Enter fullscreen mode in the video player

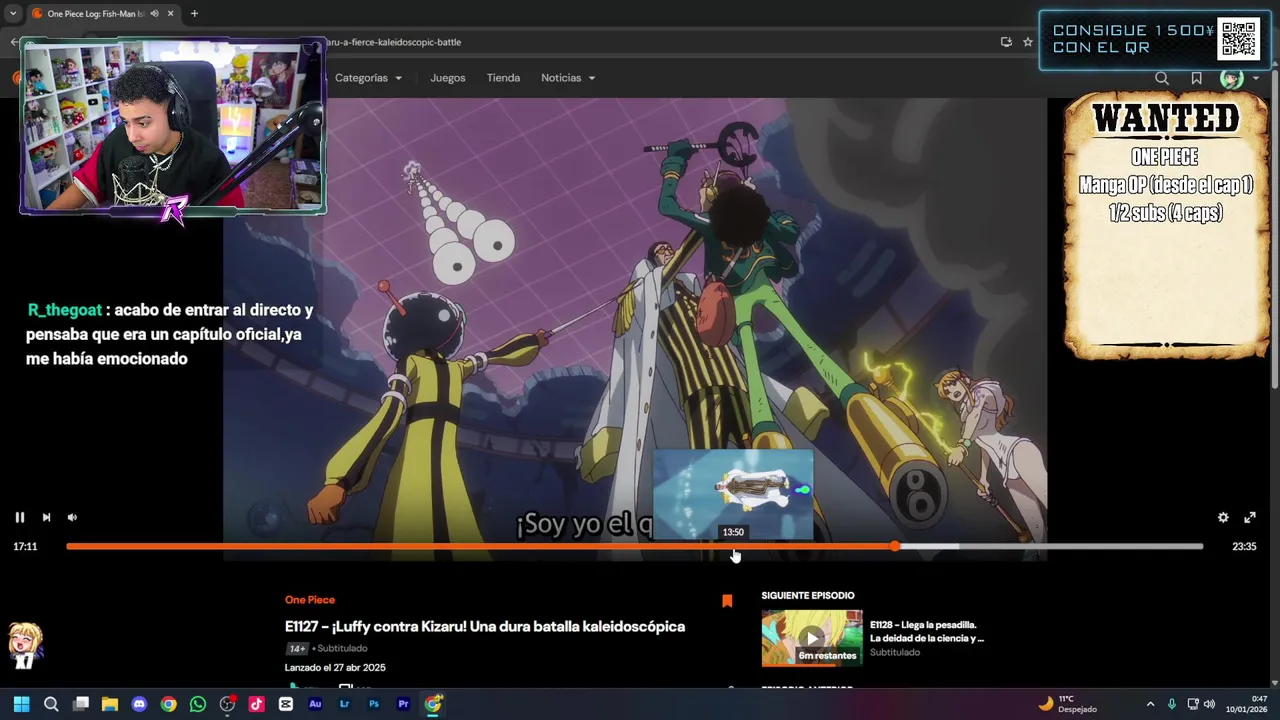pos(1250,517)
